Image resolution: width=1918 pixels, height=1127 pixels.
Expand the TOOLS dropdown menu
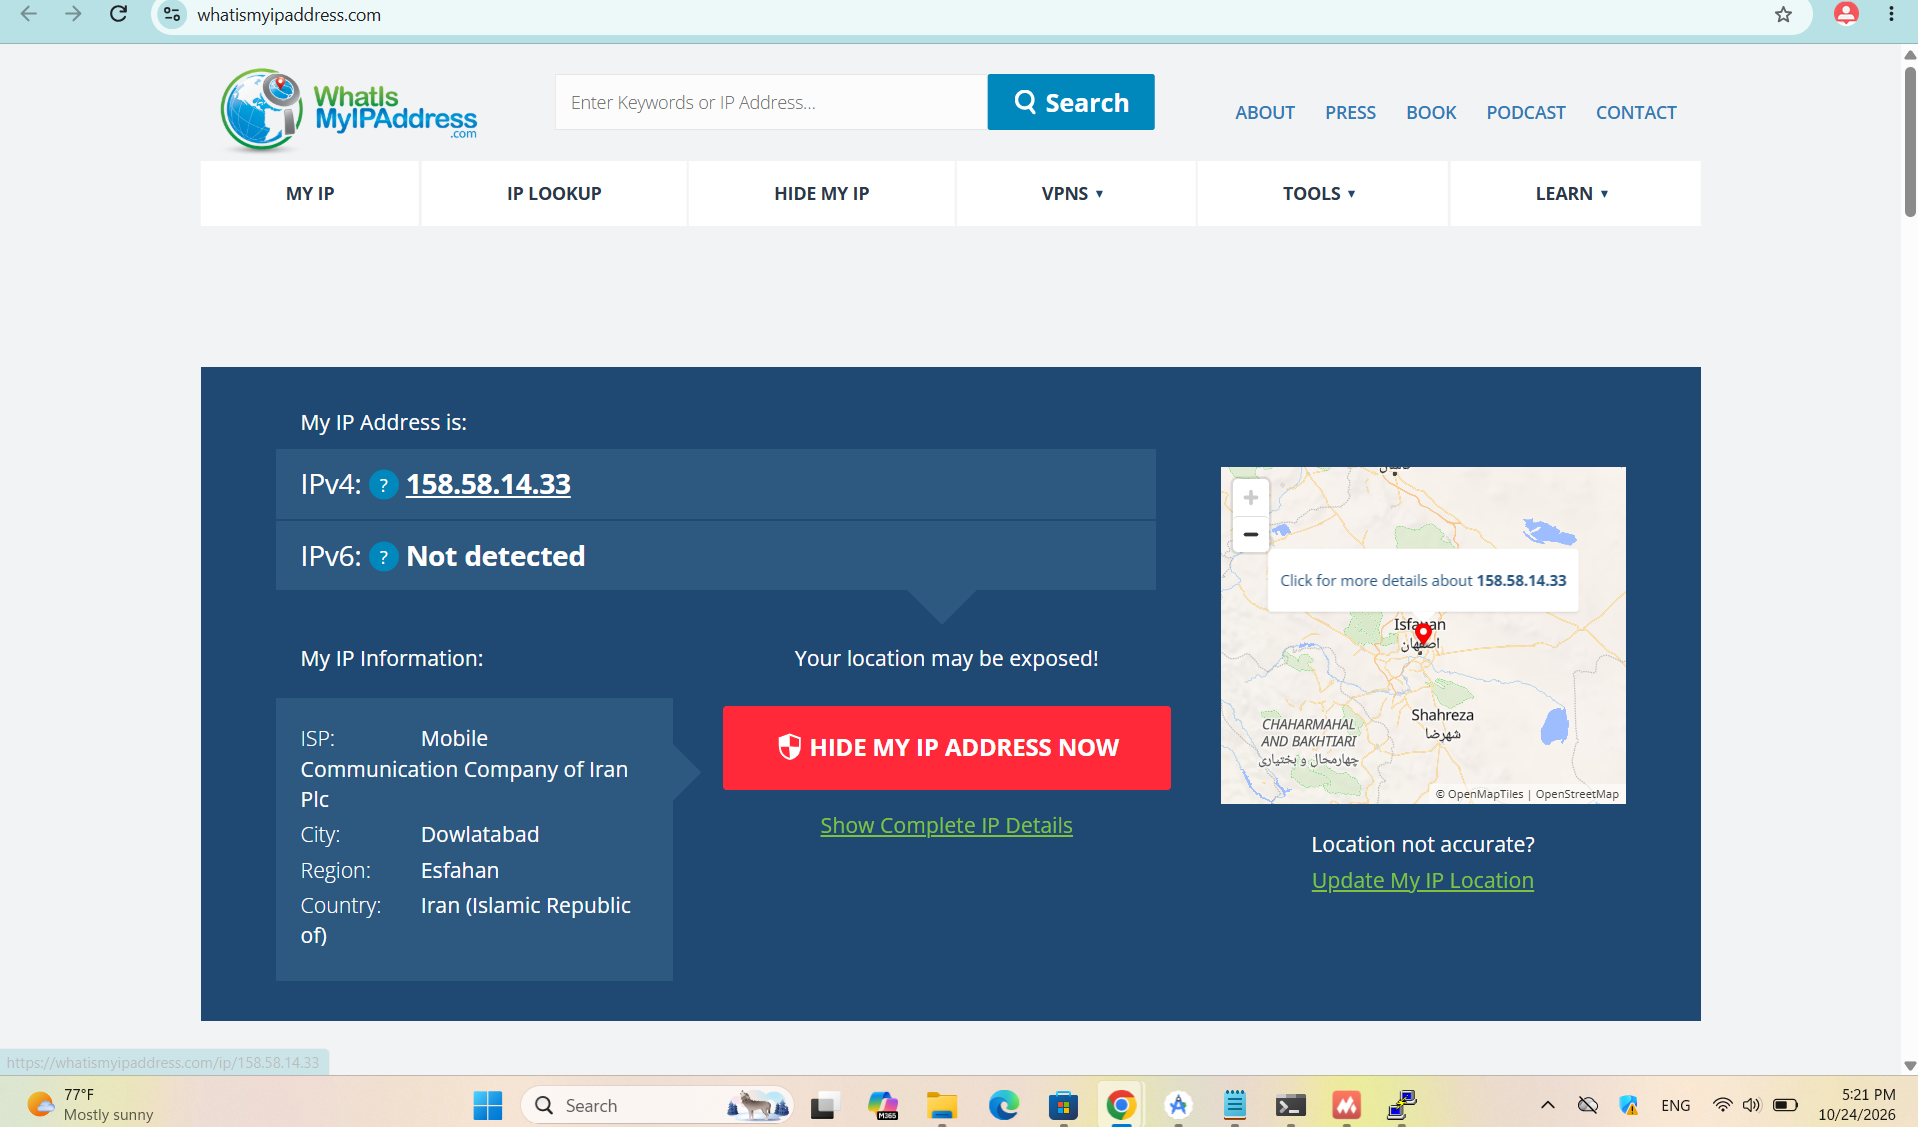[x=1320, y=194]
